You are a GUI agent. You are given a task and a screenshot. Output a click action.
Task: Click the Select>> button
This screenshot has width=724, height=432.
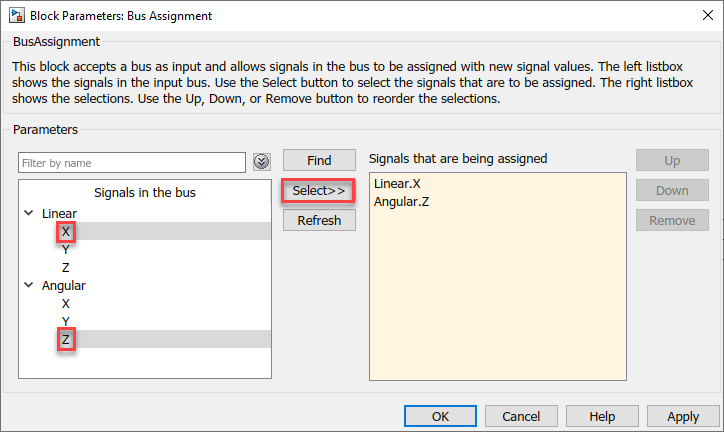click(x=319, y=190)
